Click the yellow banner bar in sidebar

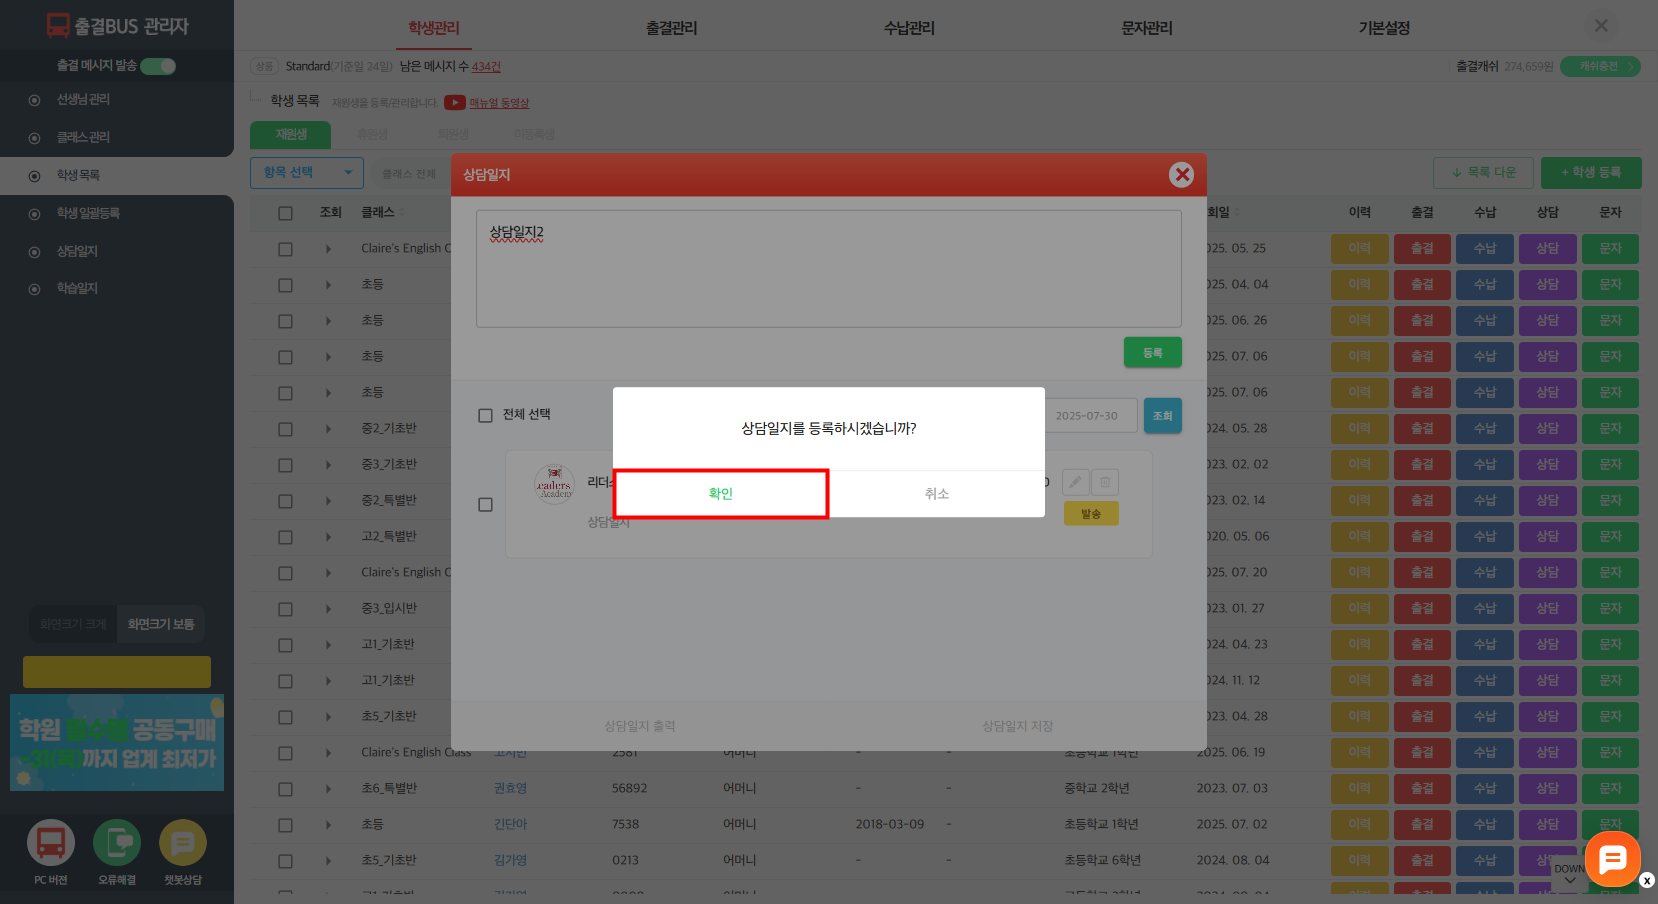pyautogui.click(x=117, y=672)
